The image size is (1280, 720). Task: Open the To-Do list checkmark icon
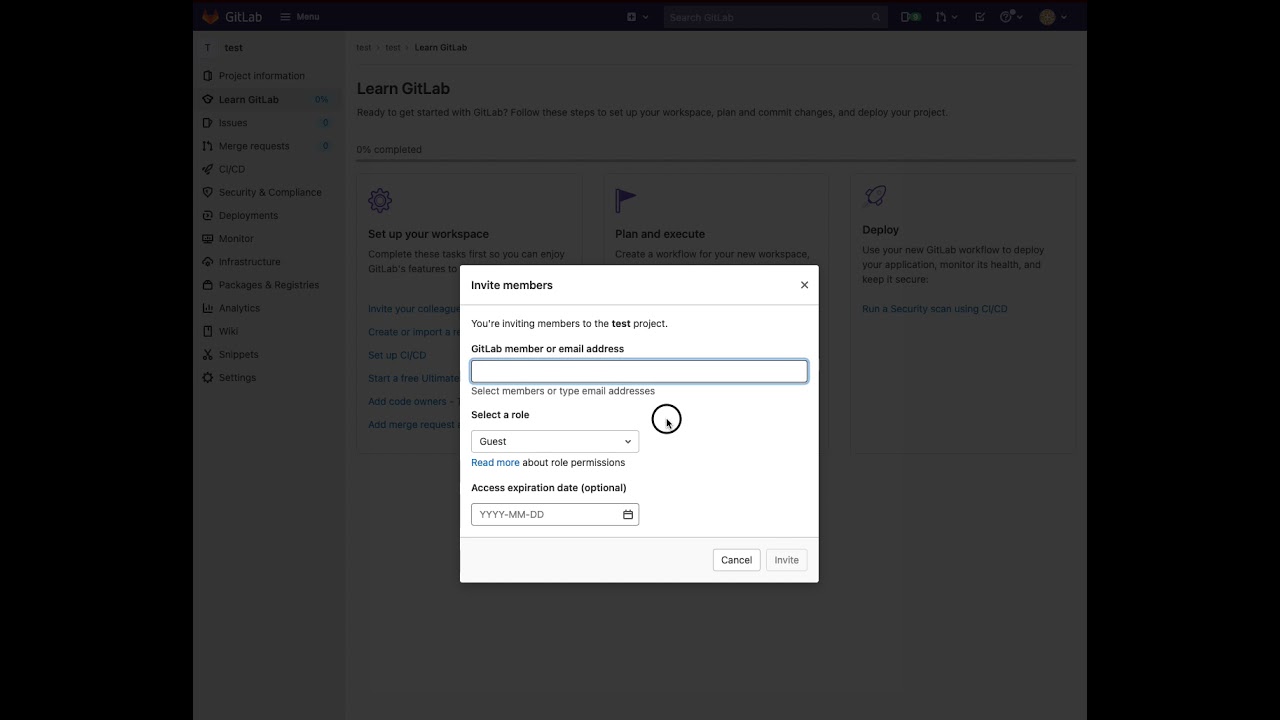tap(980, 17)
